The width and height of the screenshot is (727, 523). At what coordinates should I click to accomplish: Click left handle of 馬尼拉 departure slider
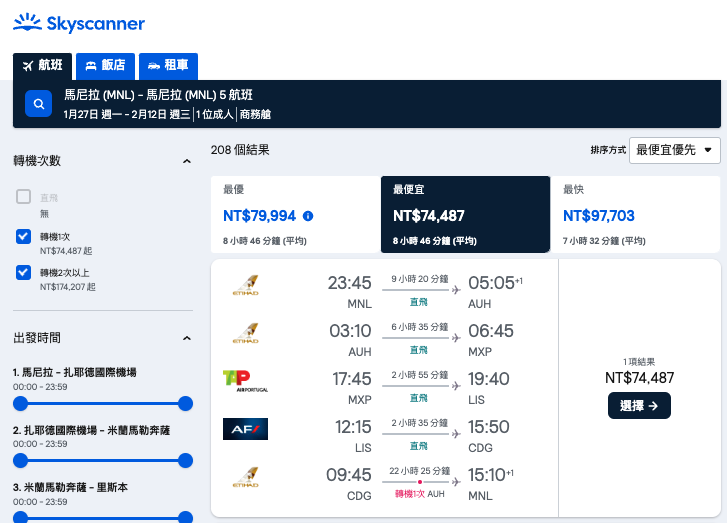pyautogui.click(x=20, y=403)
